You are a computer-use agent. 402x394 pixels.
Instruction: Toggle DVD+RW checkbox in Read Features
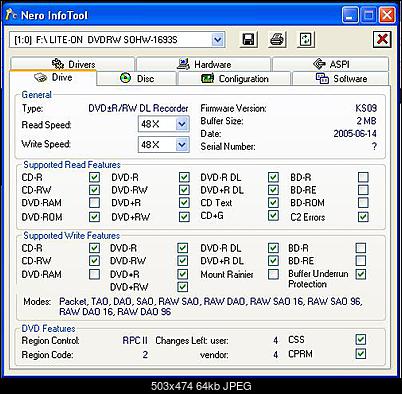184,217
